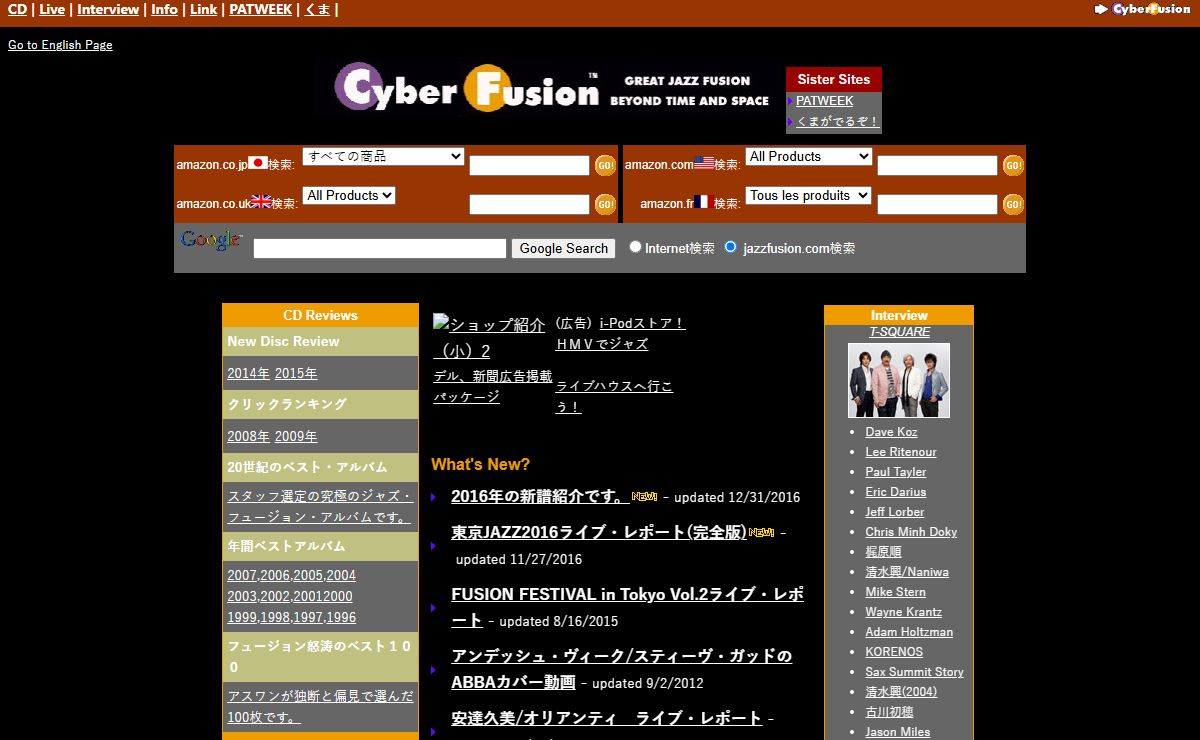Open くまがでるぞ！ sister site link
The image size is (1200, 740).
pyautogui.click(x=837, y=122)
